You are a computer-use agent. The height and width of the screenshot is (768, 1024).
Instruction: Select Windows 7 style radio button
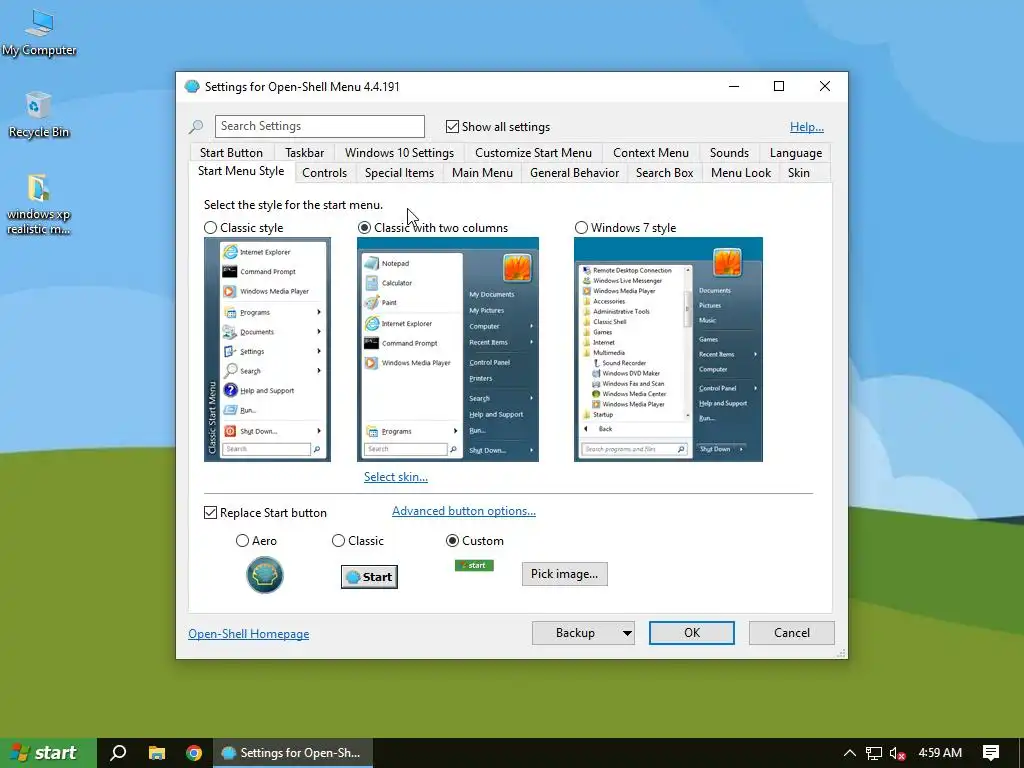[581, 228]
